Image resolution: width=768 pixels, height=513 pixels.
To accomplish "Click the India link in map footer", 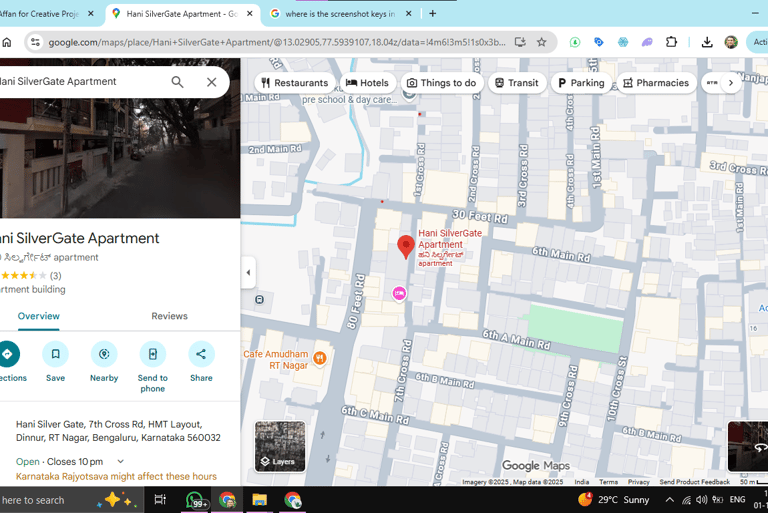I will tap(582, 482).
